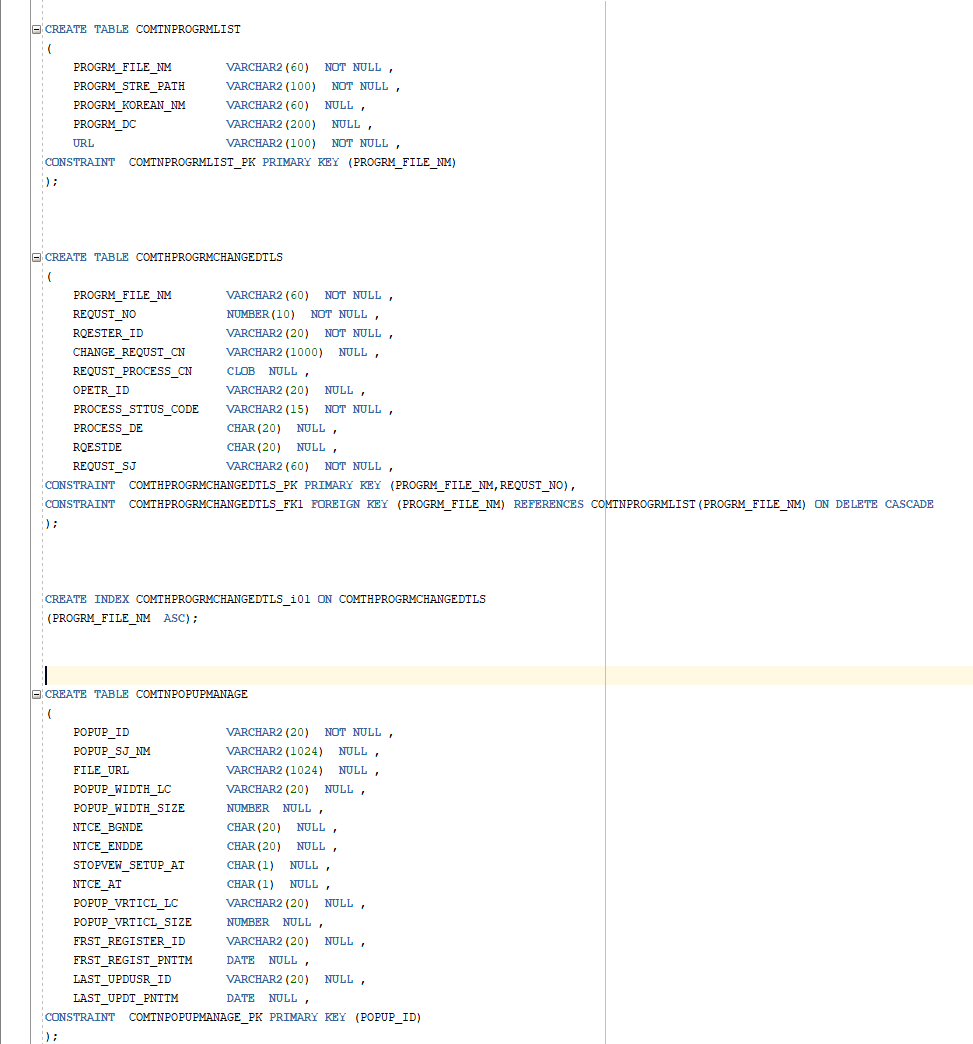Click the FRST_REGIST_PNTTM column name
The image size is (973, 1044).
click(133, 960)
